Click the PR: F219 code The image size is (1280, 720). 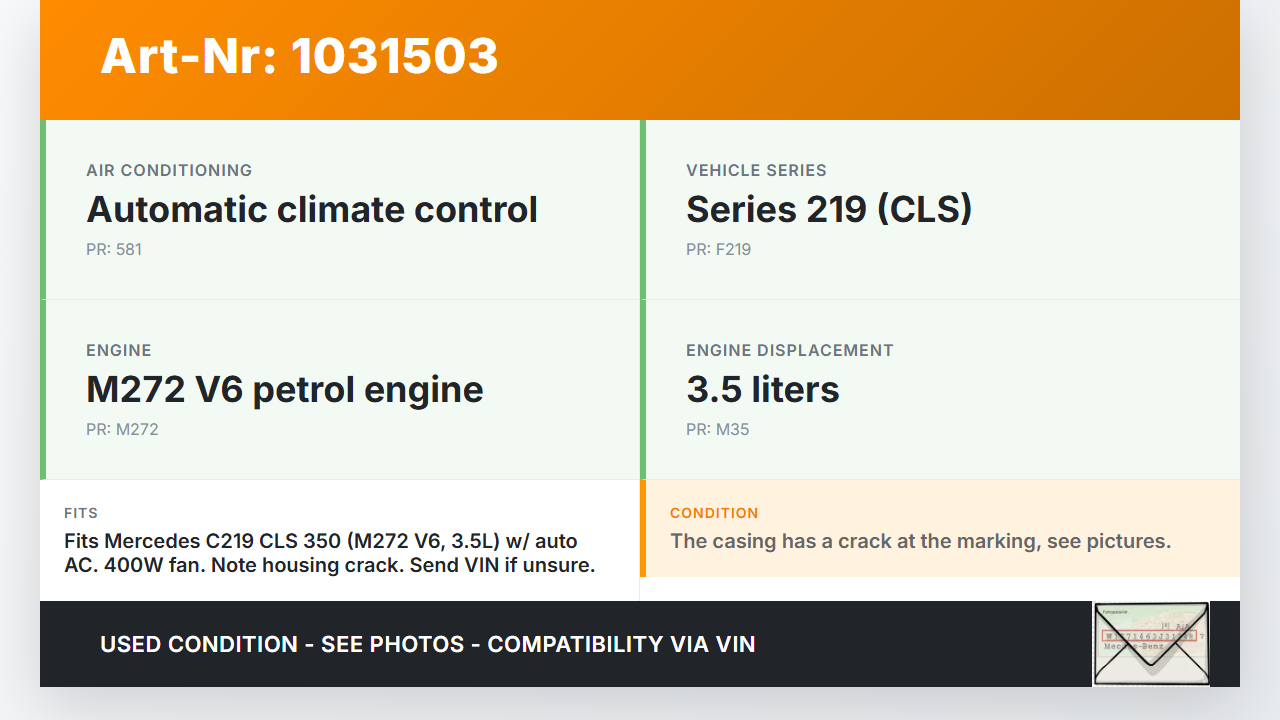(718, 250)
